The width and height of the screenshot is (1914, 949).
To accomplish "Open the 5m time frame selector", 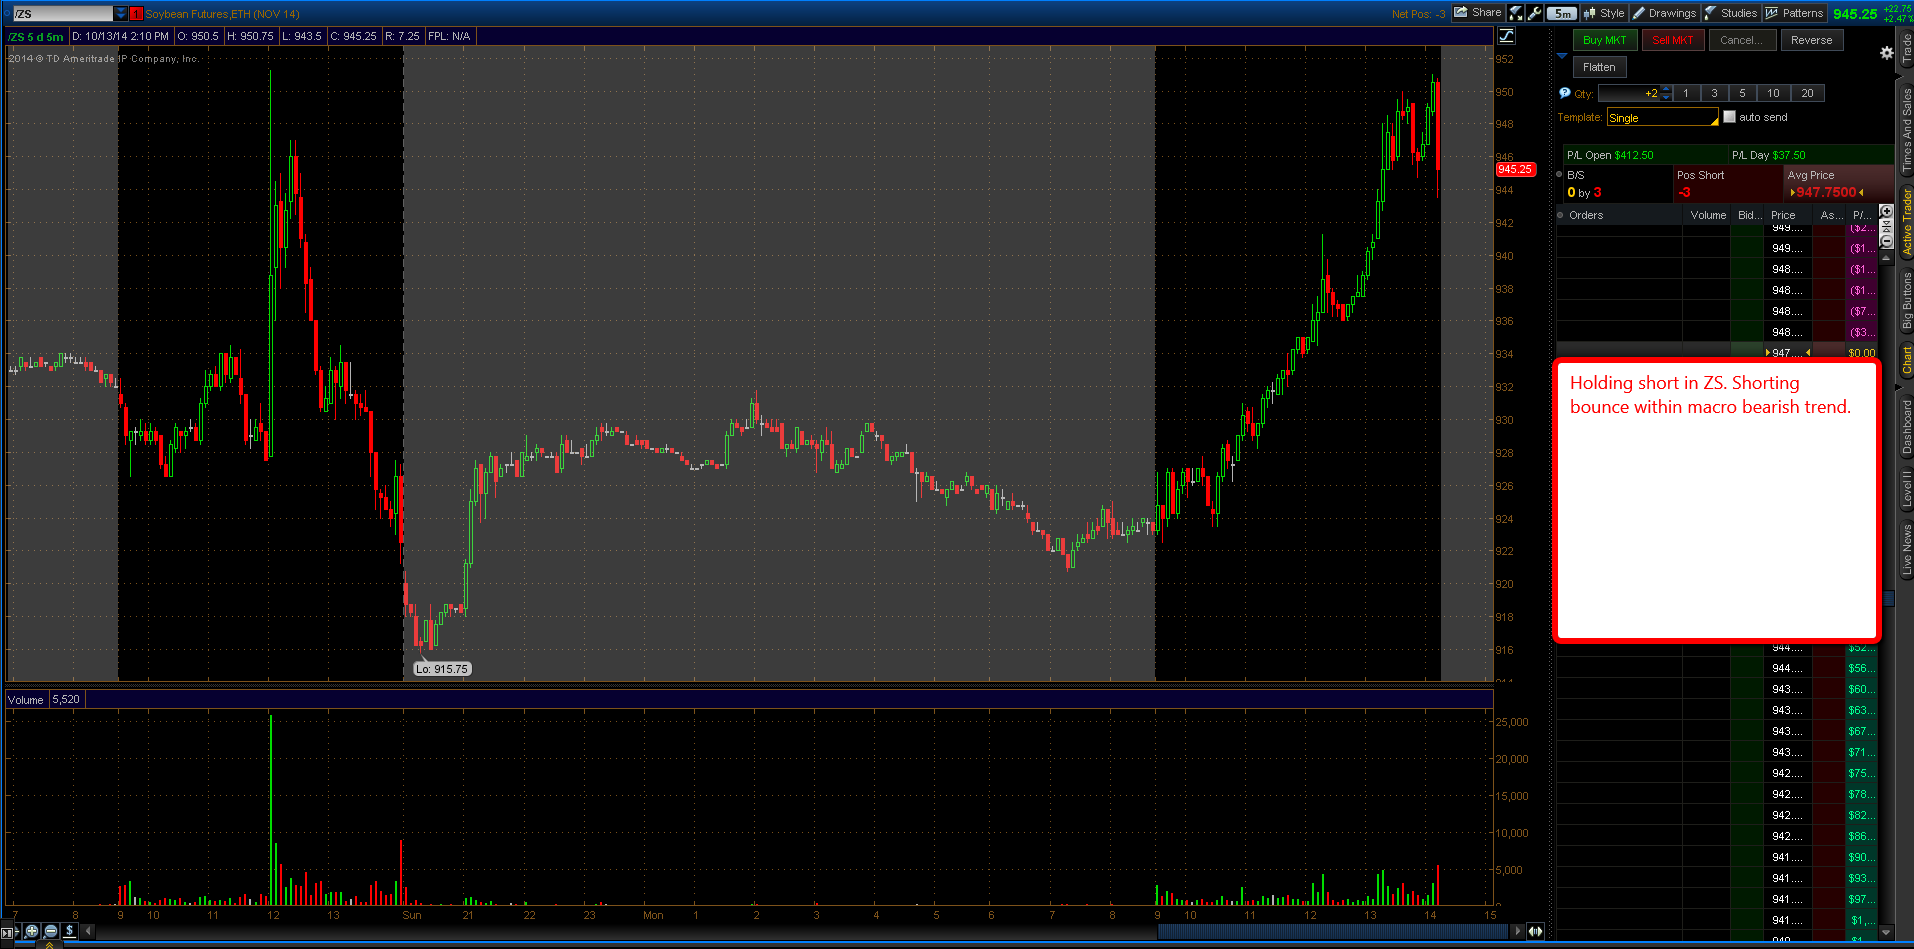I will tap(1562, 13).
